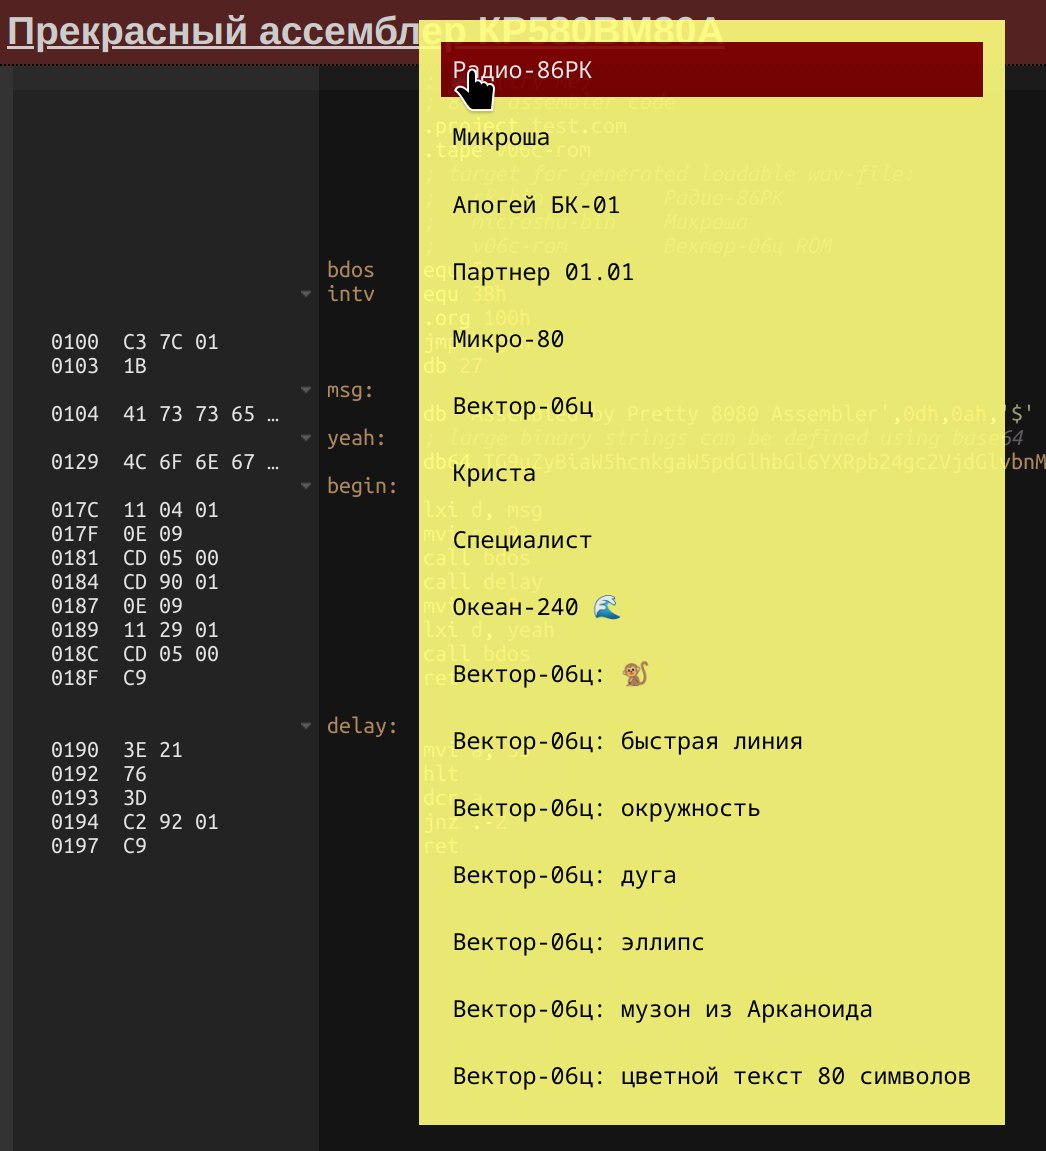Select the plain Вектор-06ц entry

pyautogui.click(x=522, y=406)
